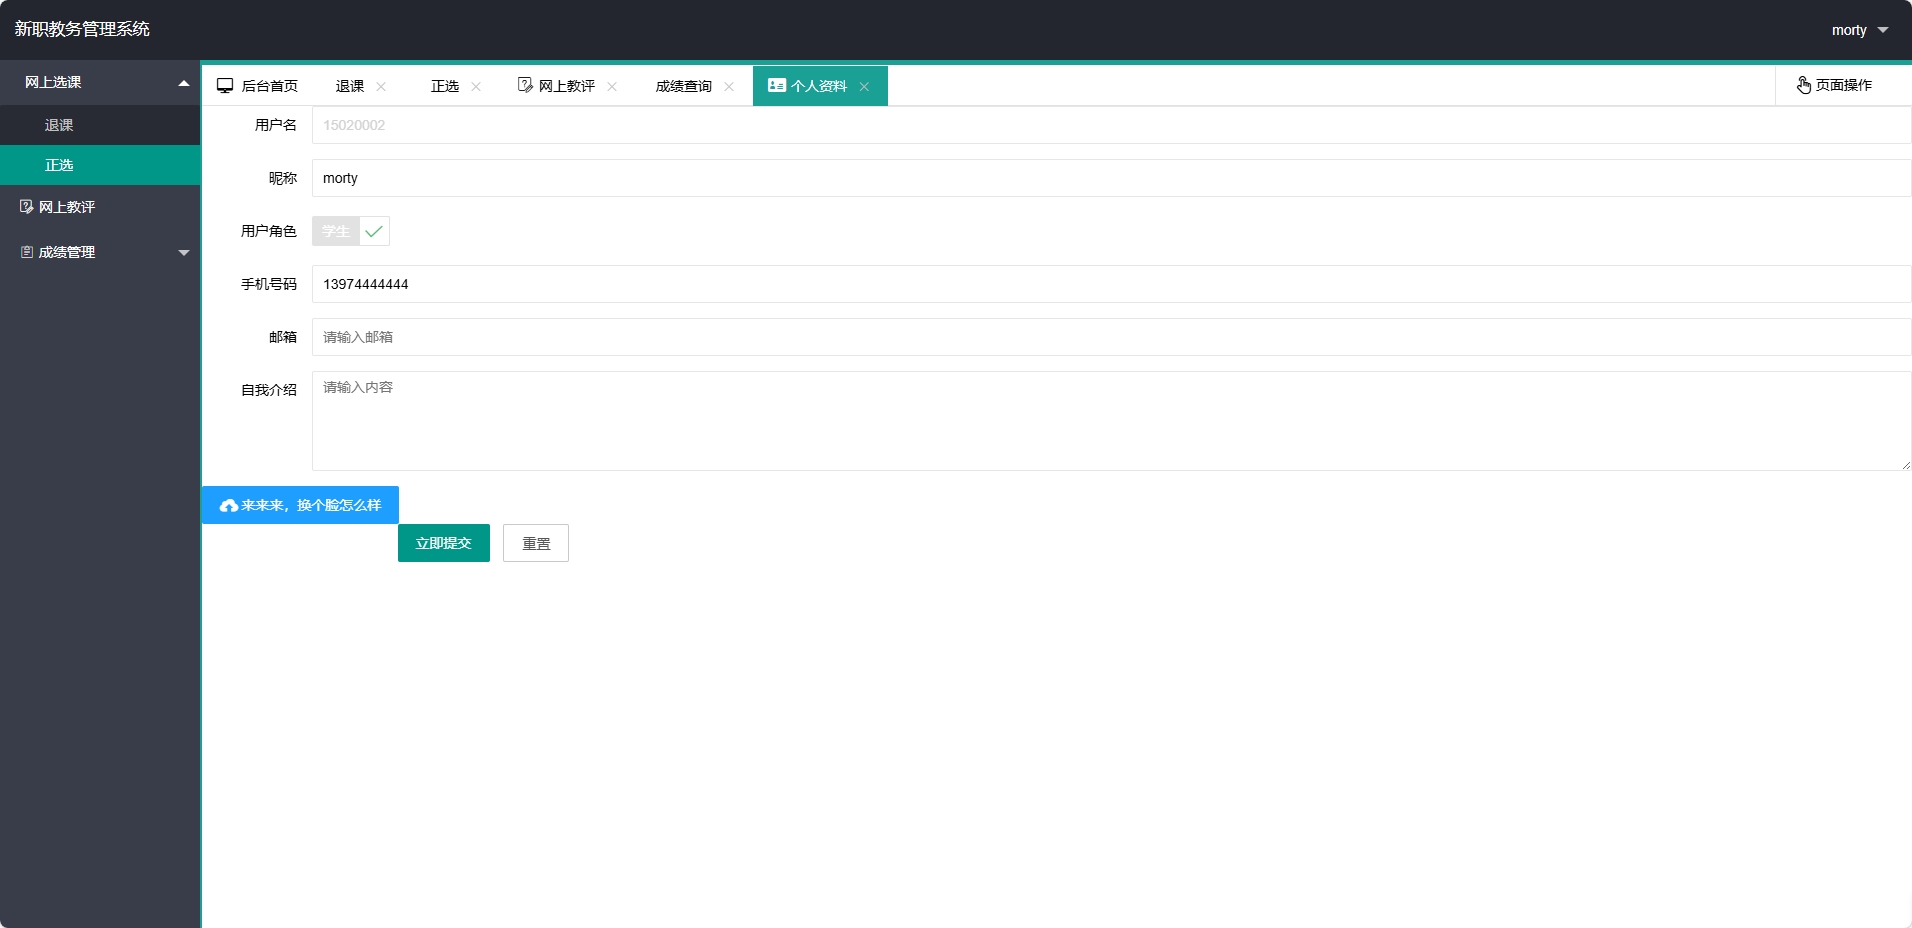Click the blue 换个脸怎么样 banner
1912x928 pixels.
(300, 505)
